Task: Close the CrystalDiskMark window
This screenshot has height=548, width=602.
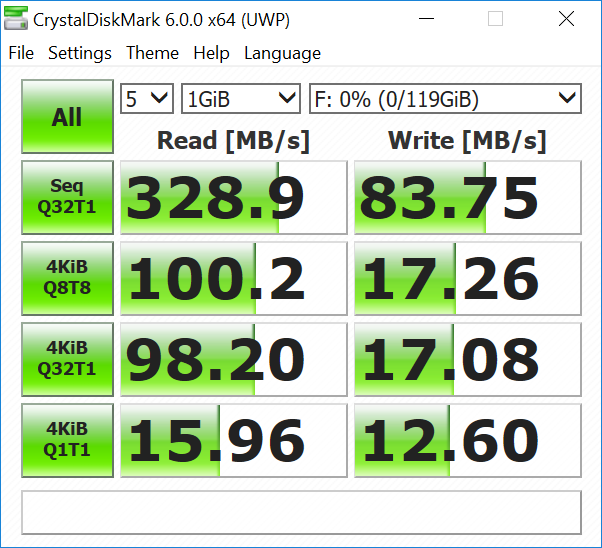Action: (x=566, y=18)
